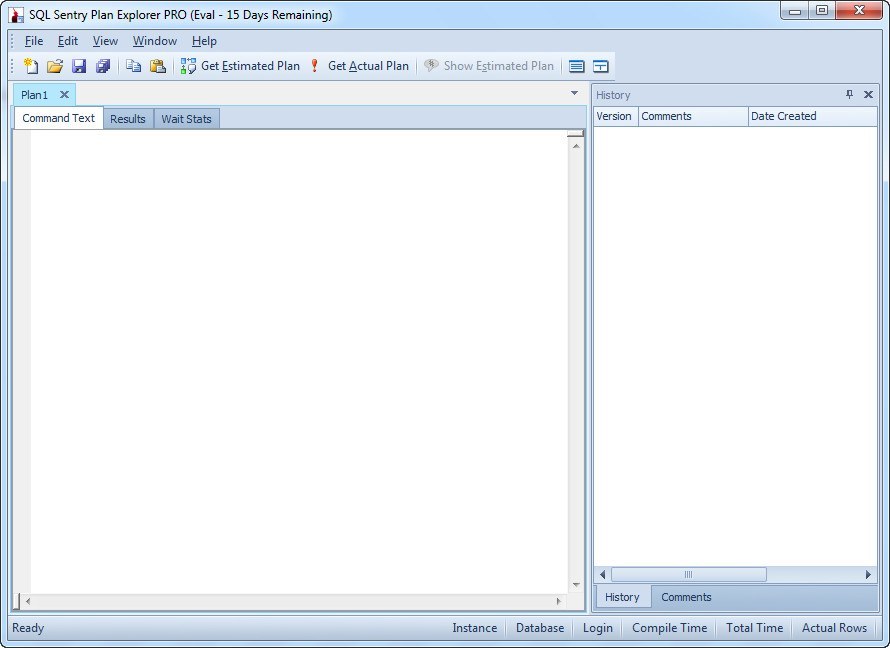This screenshot has height=648, width=890.
Task: Click History panel scroll right arrow
Action: [868, 575]
